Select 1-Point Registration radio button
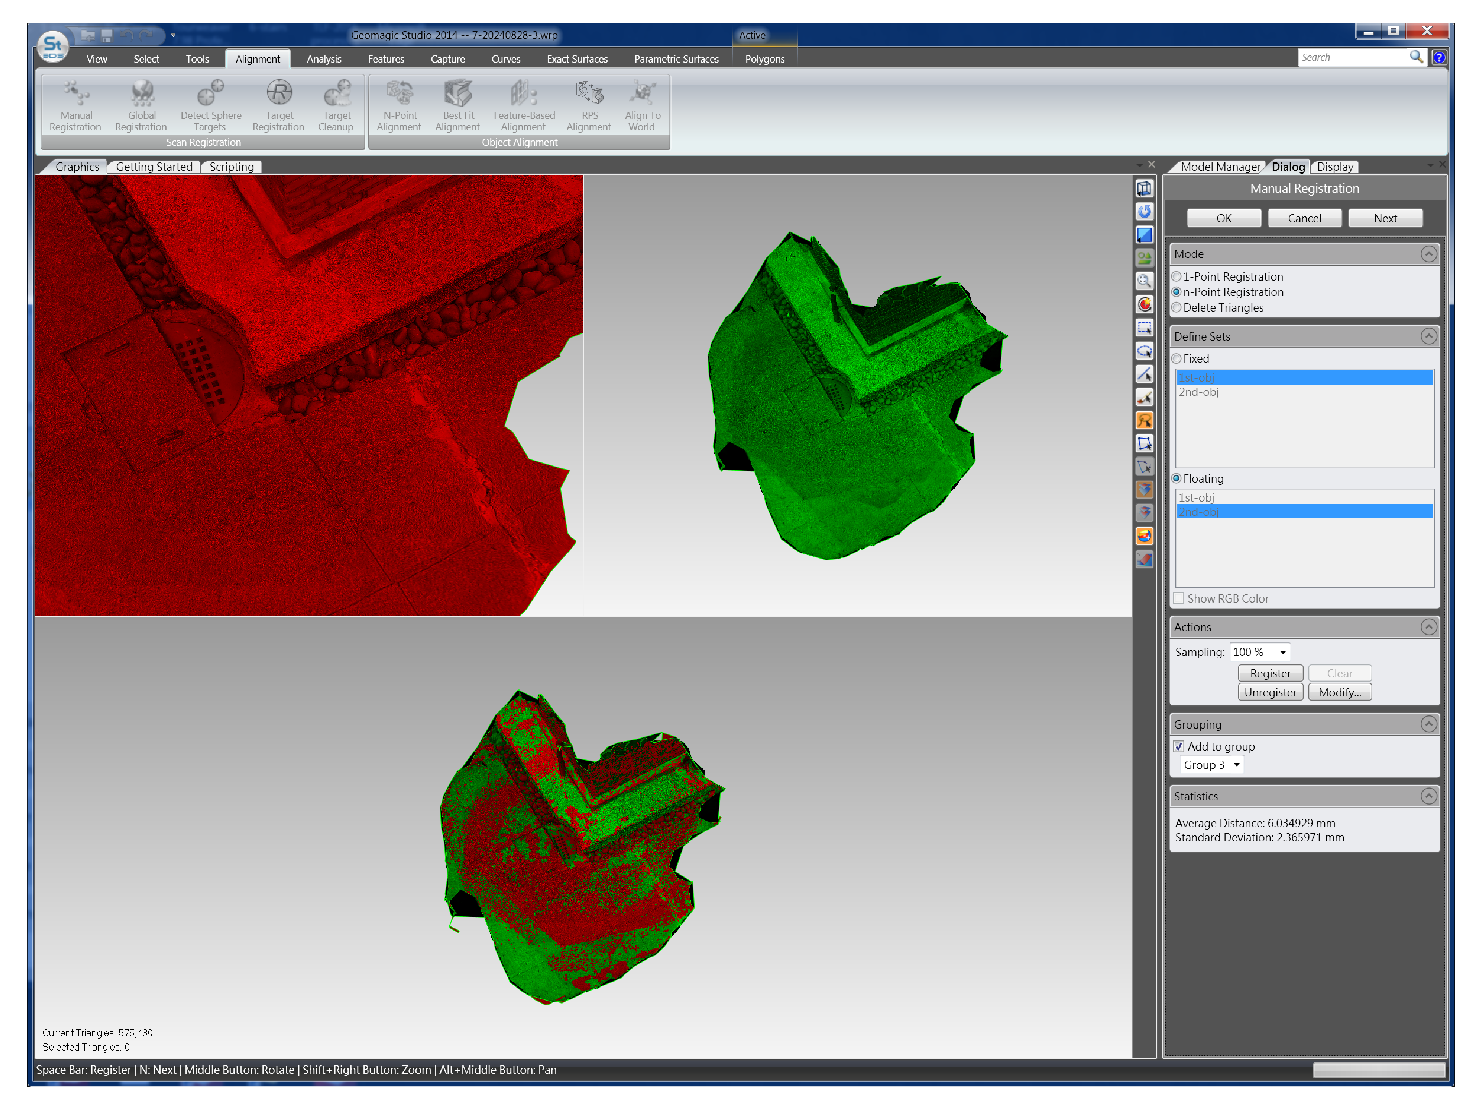This screenshot has height=1110, width=1480. pyautogui.click(x=1177, y=277)
